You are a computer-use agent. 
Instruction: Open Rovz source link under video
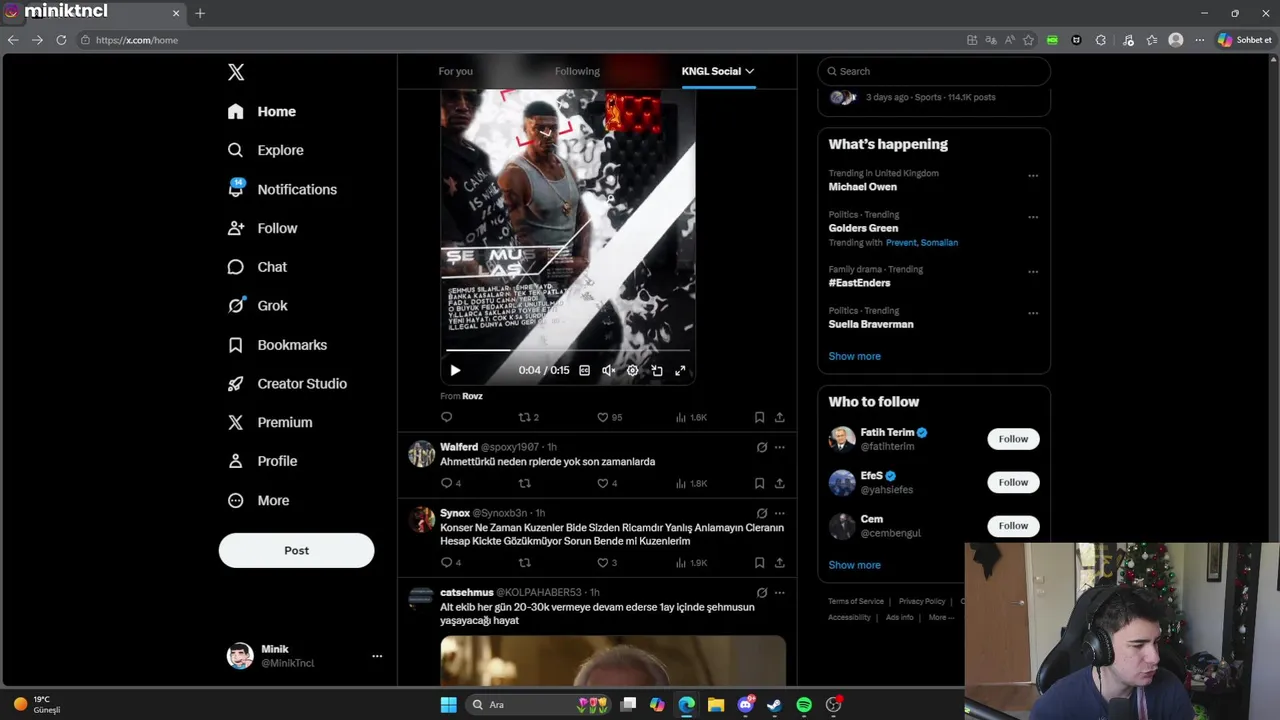(x=472, y=396)
